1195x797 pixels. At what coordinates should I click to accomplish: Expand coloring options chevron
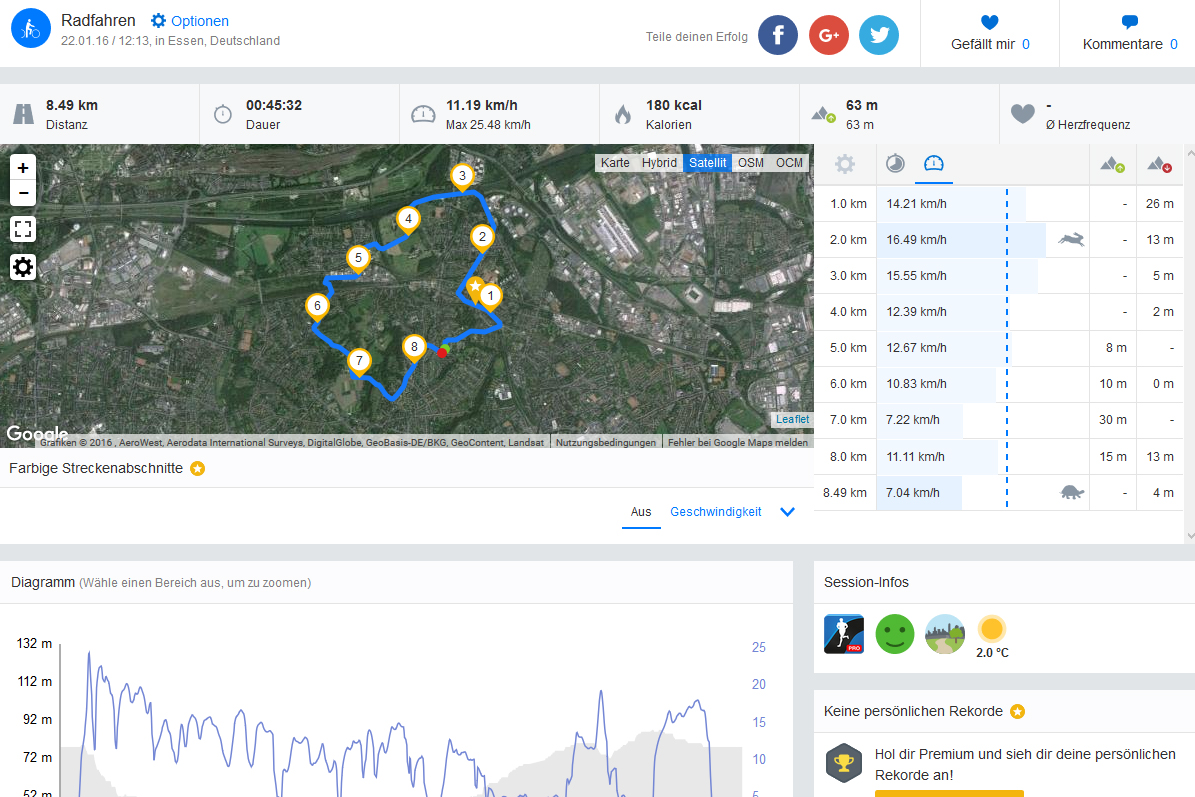pos(787,512)
